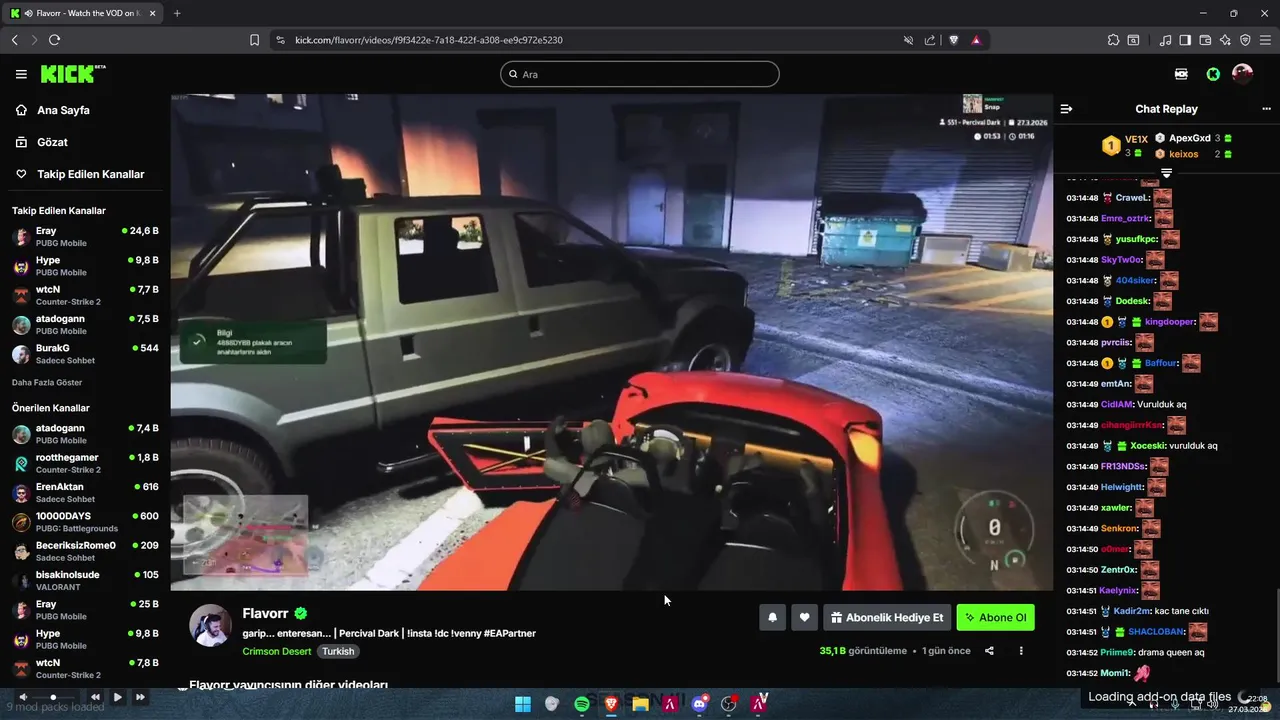The image size is (1280, 720).
Task: Open the browser main menu
Action: [x=1265, y=40]
